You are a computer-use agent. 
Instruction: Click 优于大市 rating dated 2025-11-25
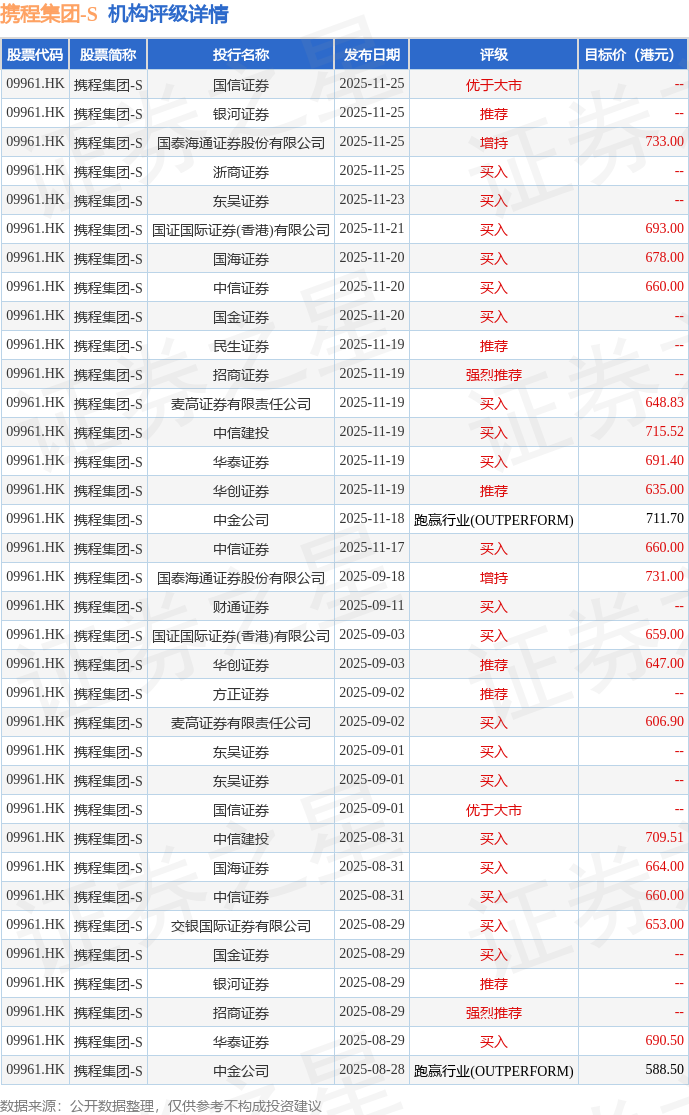[493, 85]
